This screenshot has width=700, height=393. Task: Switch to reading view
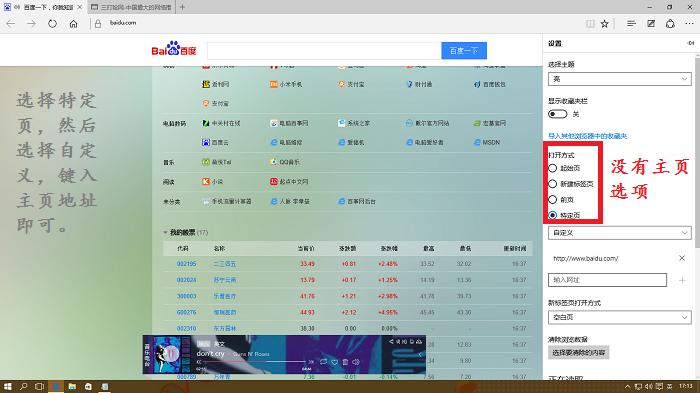pos(590,24)
